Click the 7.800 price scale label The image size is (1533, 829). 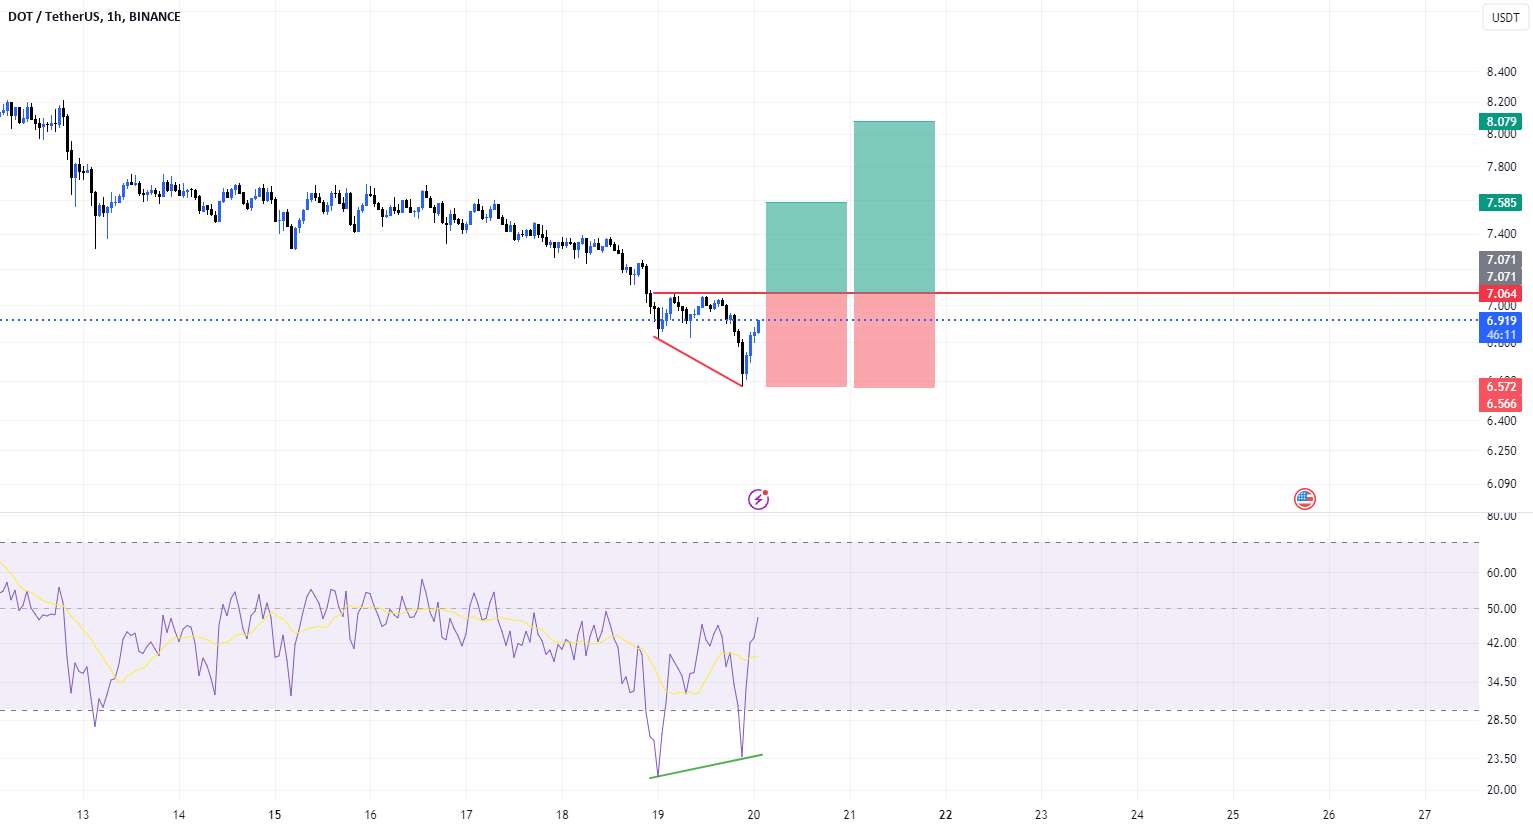[x=1501, y=167]
